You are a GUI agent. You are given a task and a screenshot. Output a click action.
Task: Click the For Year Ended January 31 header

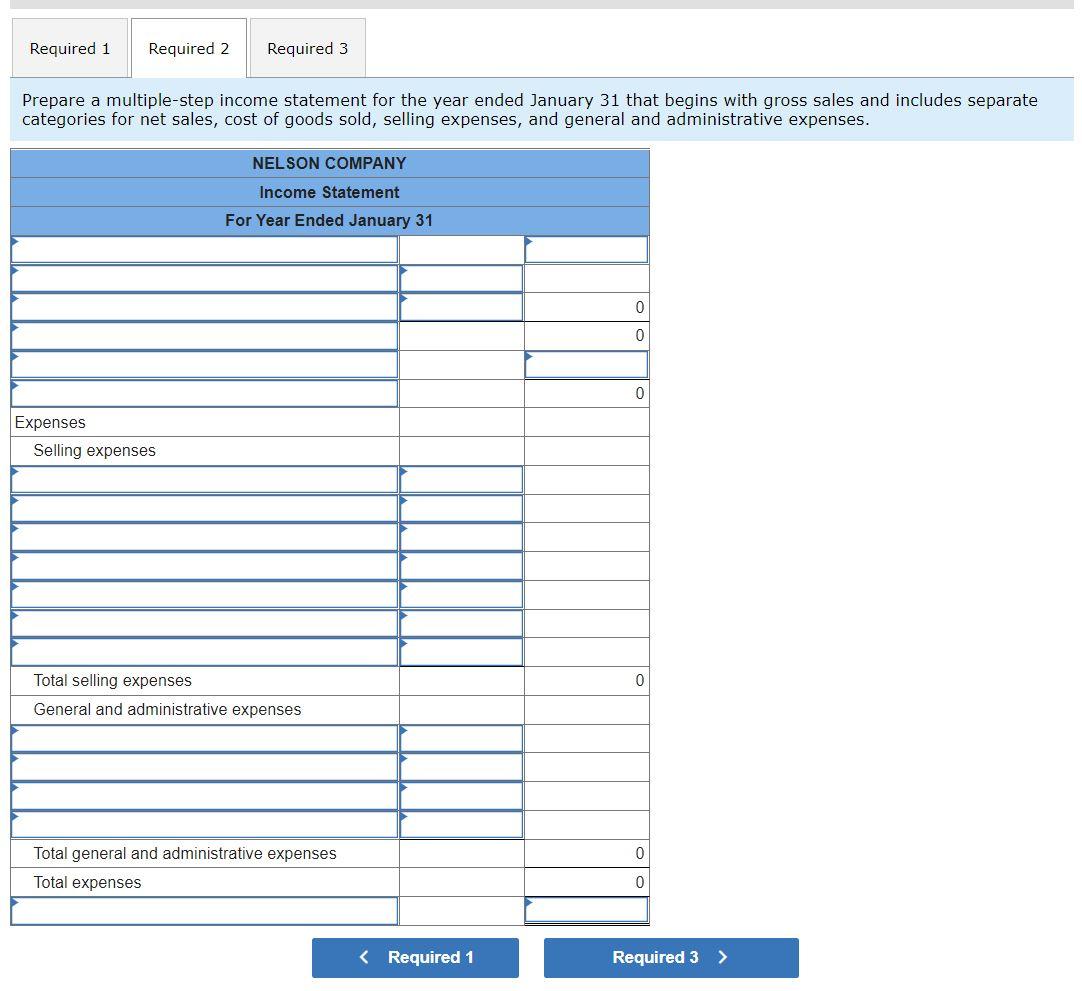coord(328,220)
